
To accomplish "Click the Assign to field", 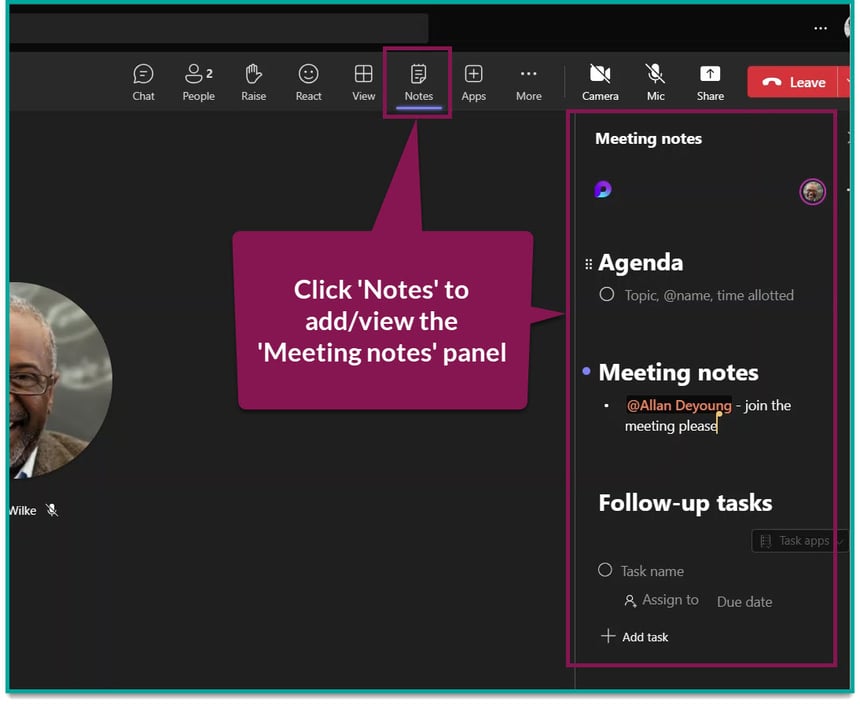I will (662, 600).
